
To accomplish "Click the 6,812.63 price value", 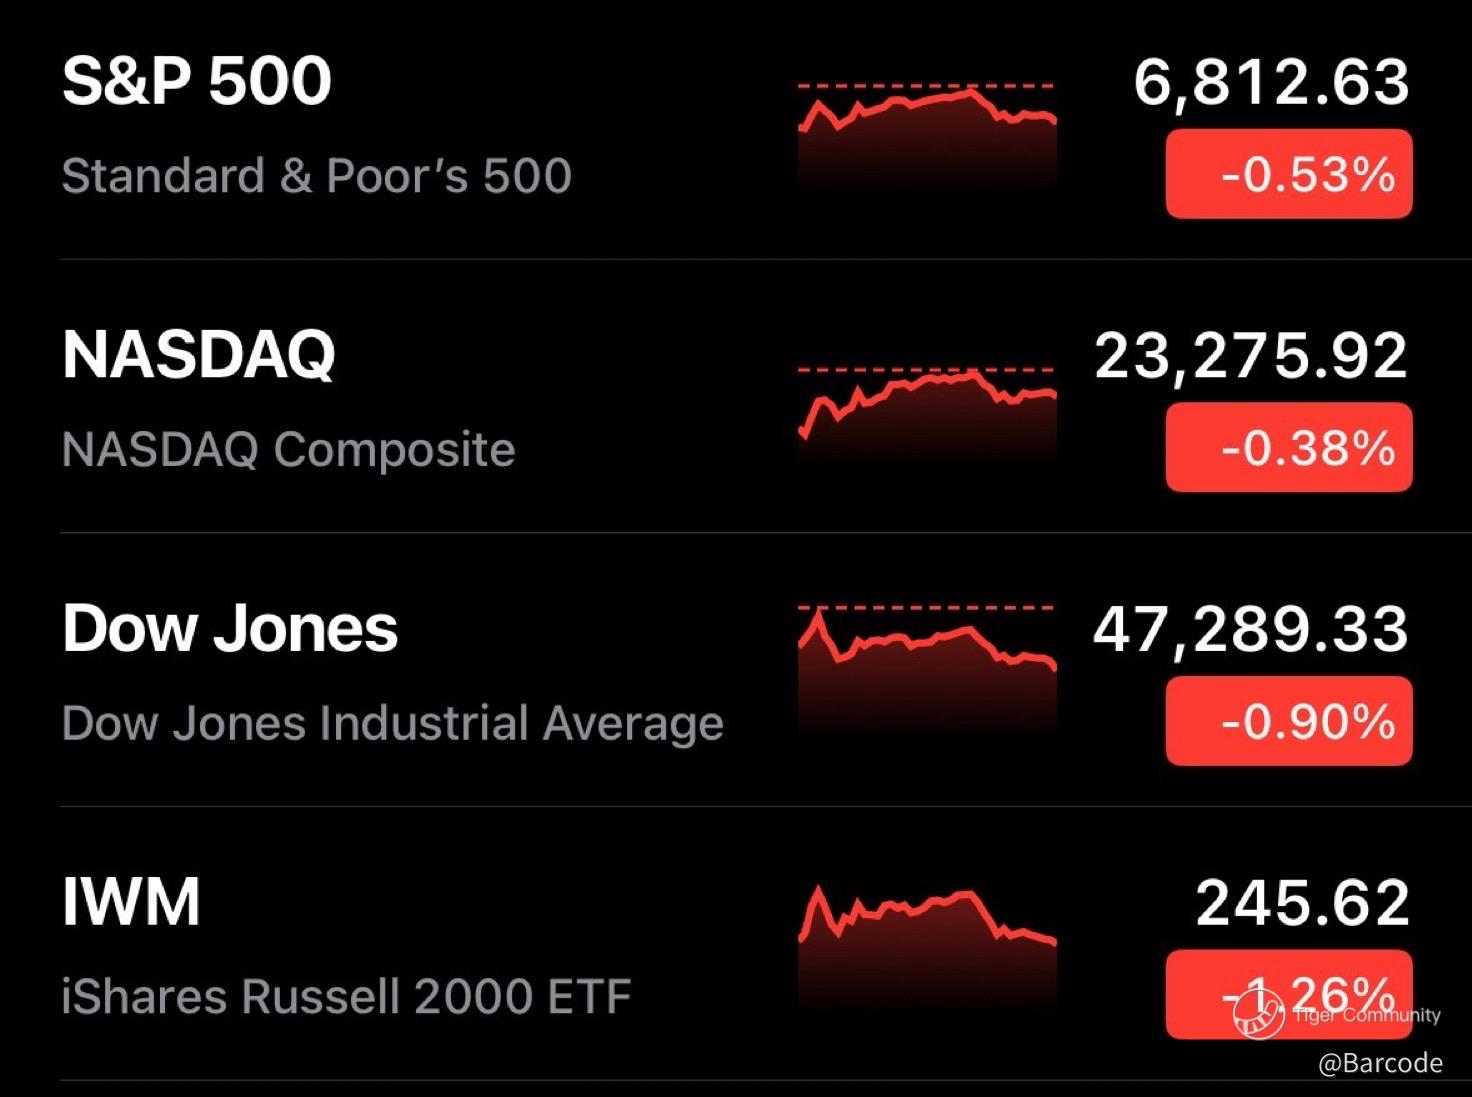I will pyautogui.click(x=1271, y=82).
